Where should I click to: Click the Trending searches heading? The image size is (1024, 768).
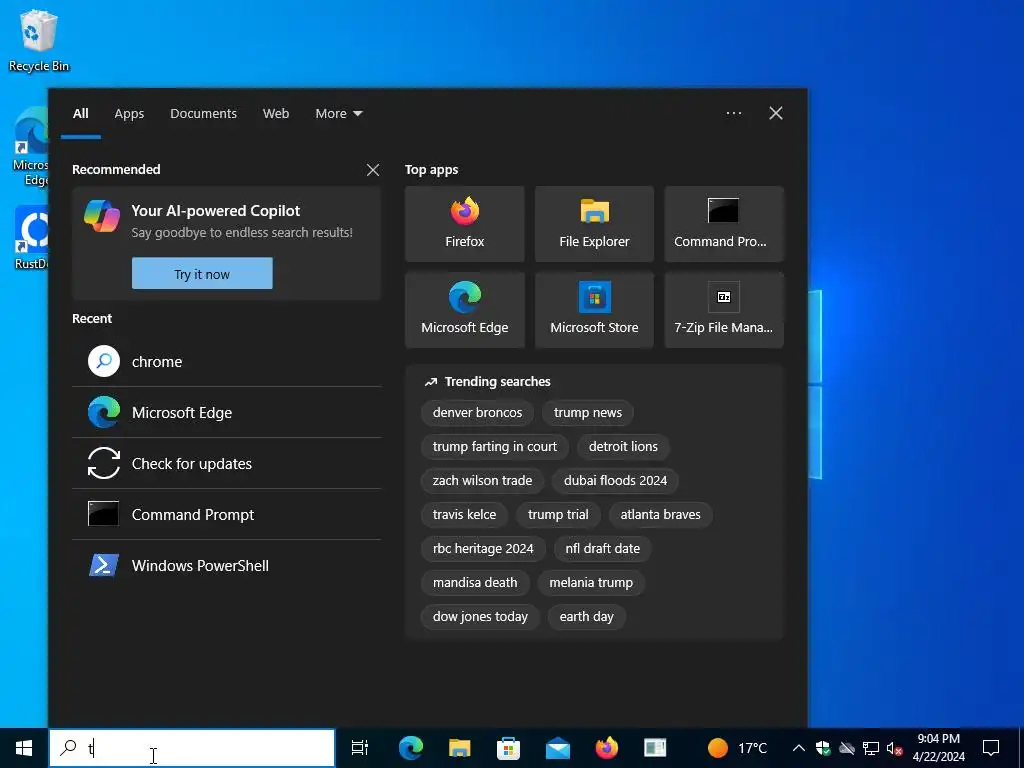click(x=498, y=382)
